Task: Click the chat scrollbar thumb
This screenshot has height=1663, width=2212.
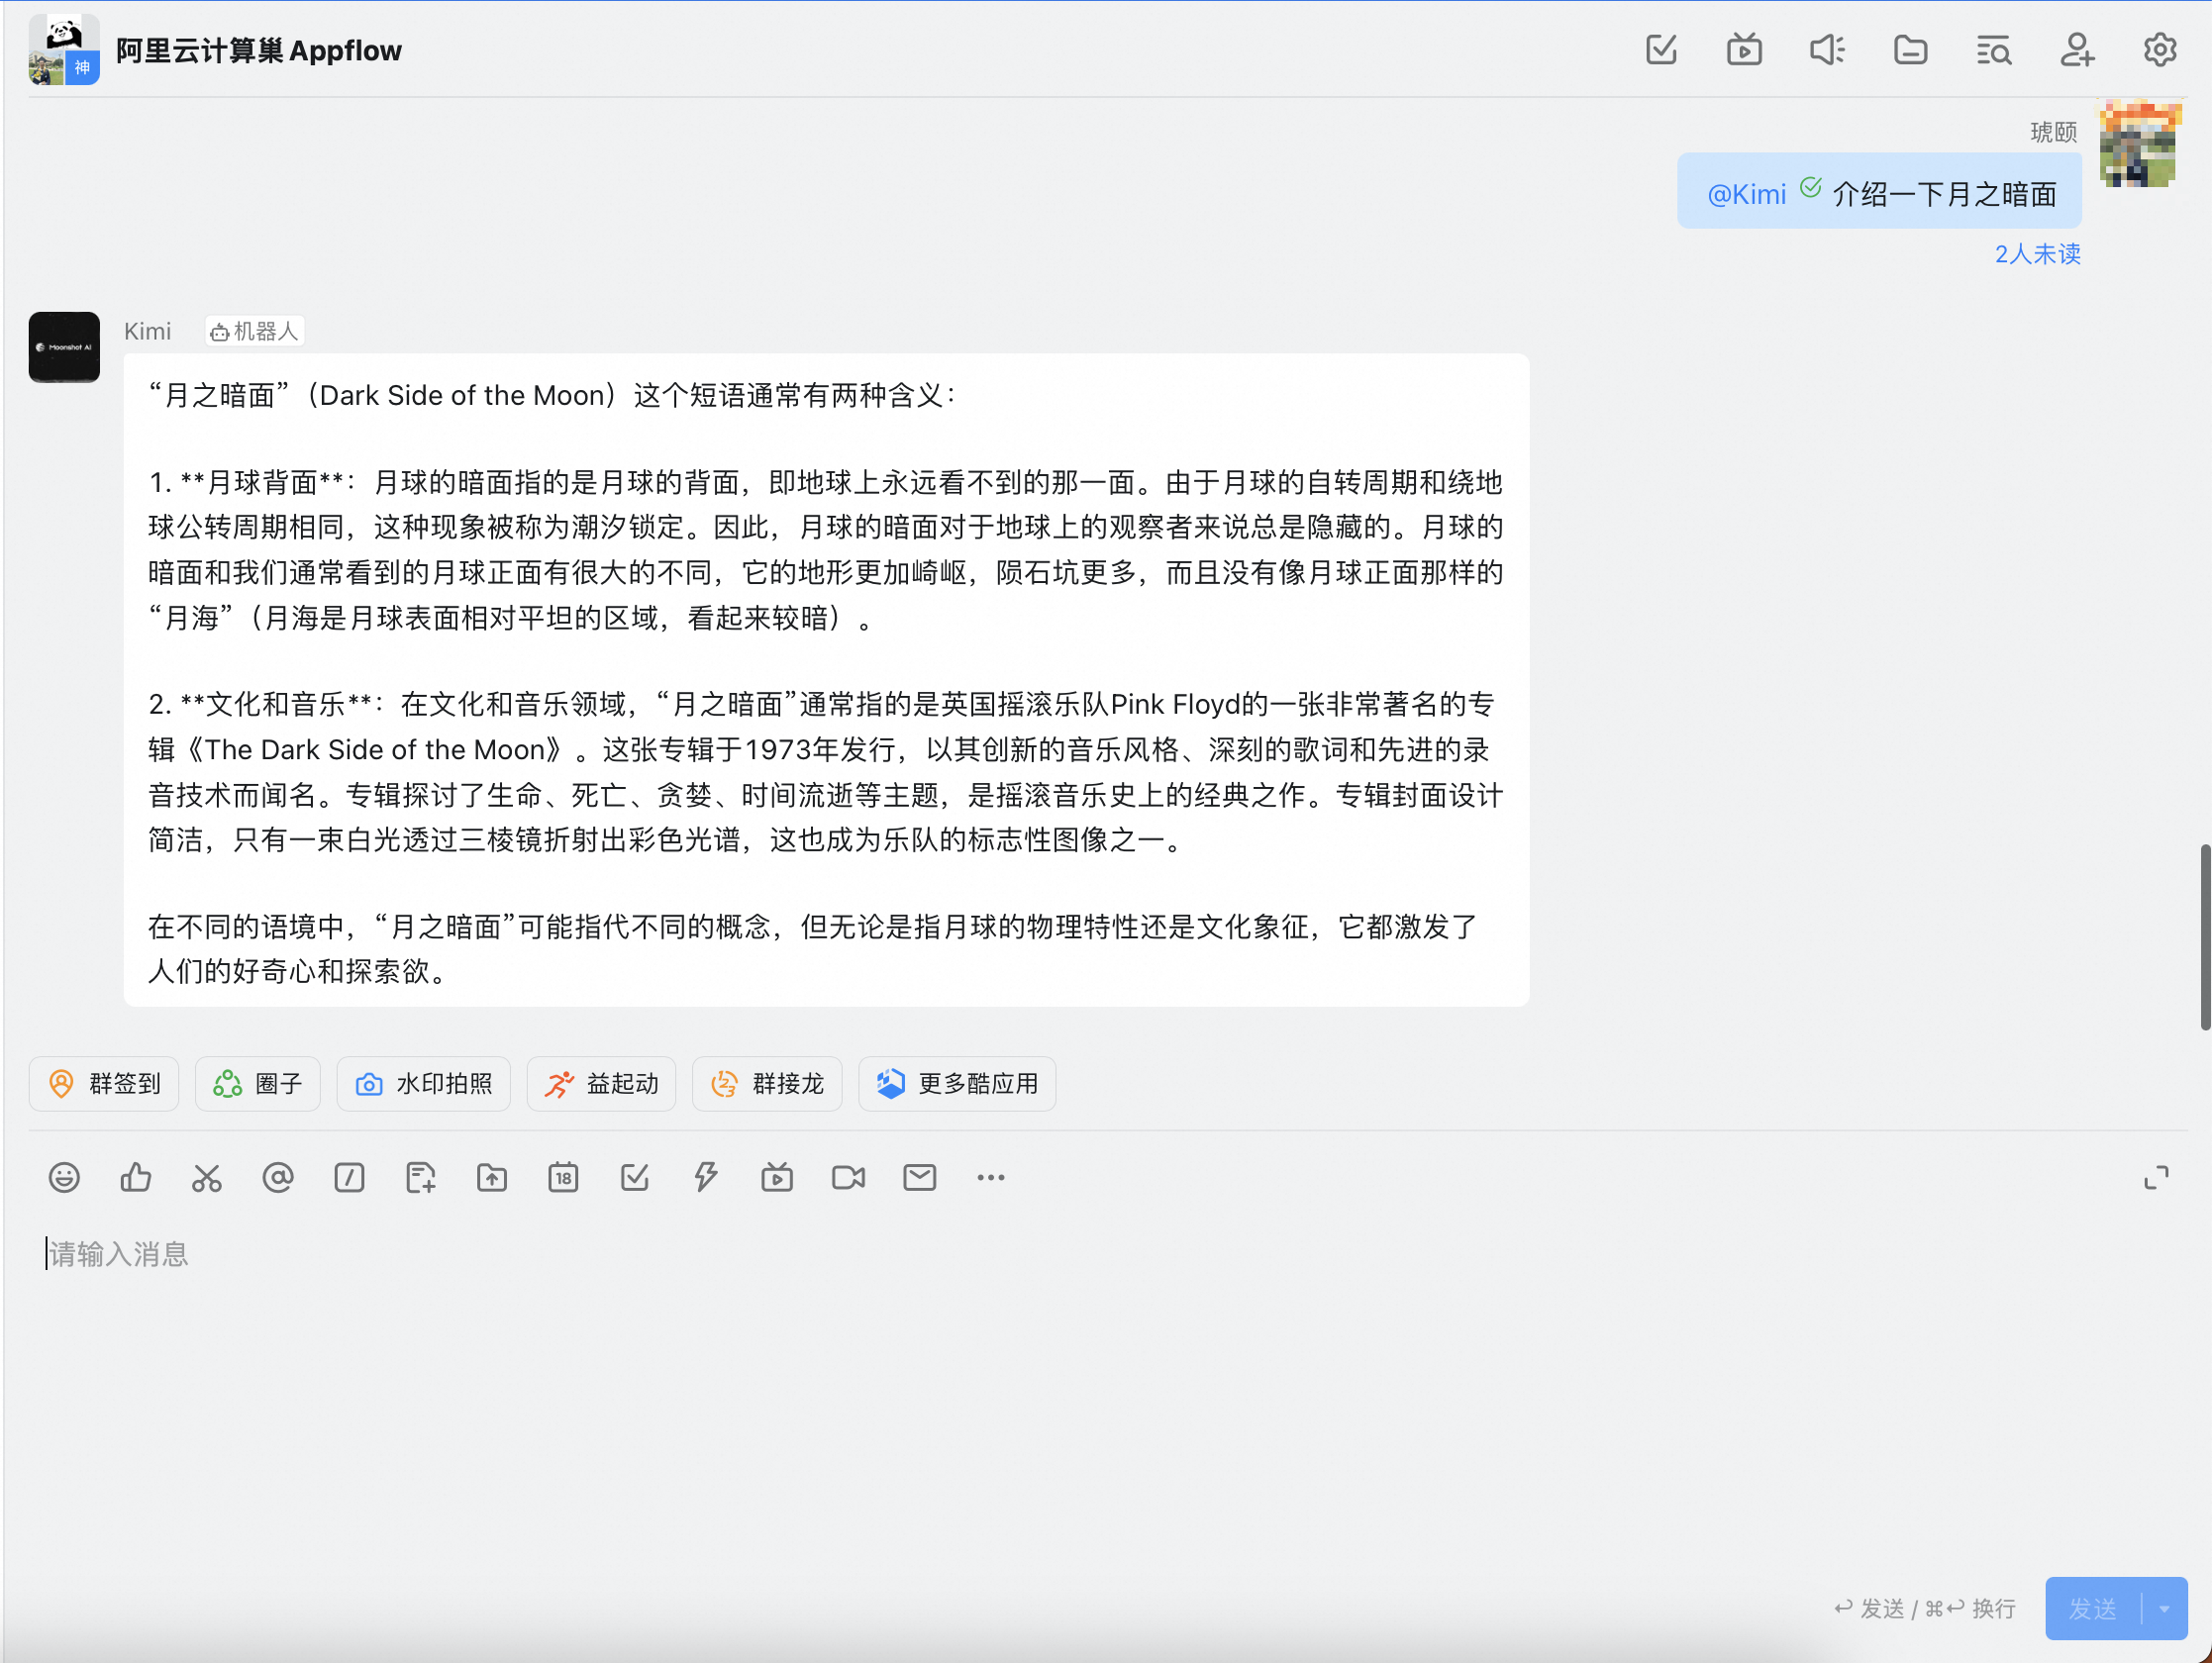Action: (x=2204, y=936)
